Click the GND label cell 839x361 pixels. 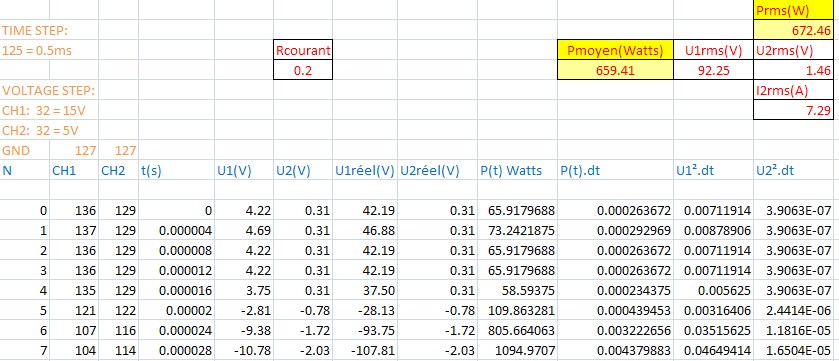coord(25,150)
